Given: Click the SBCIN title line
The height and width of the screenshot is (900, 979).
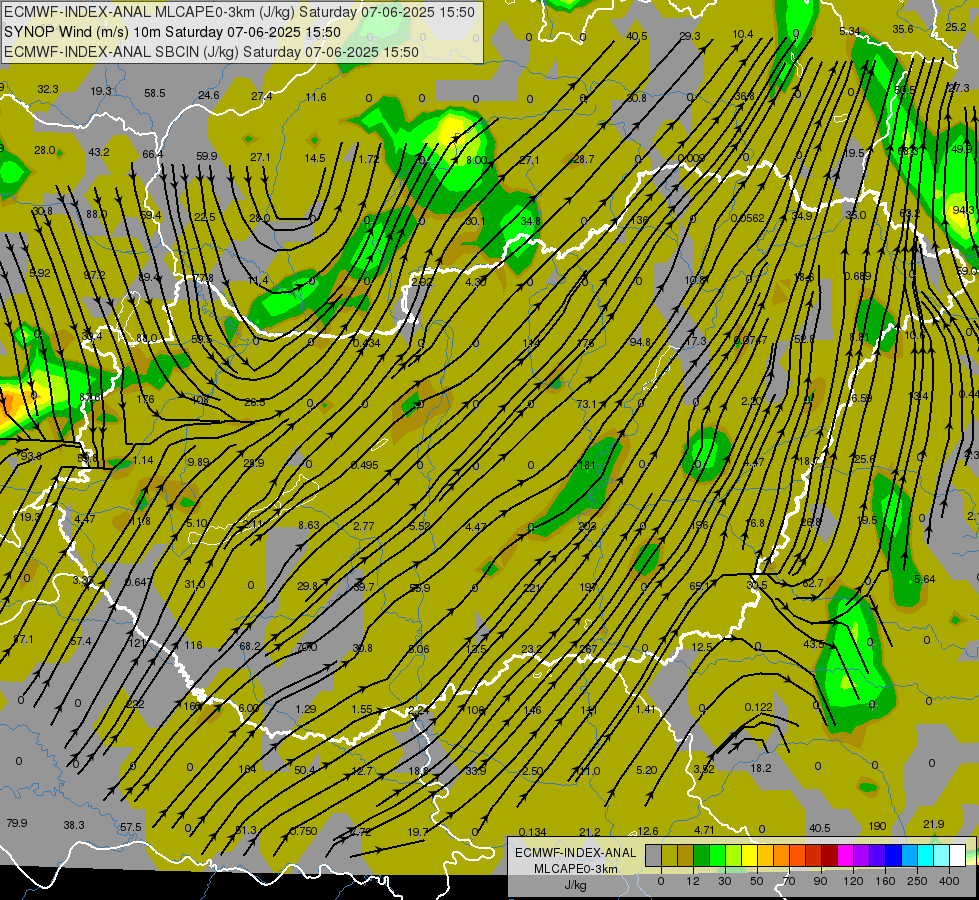Looking at the screenshot, I should [212, 52].
